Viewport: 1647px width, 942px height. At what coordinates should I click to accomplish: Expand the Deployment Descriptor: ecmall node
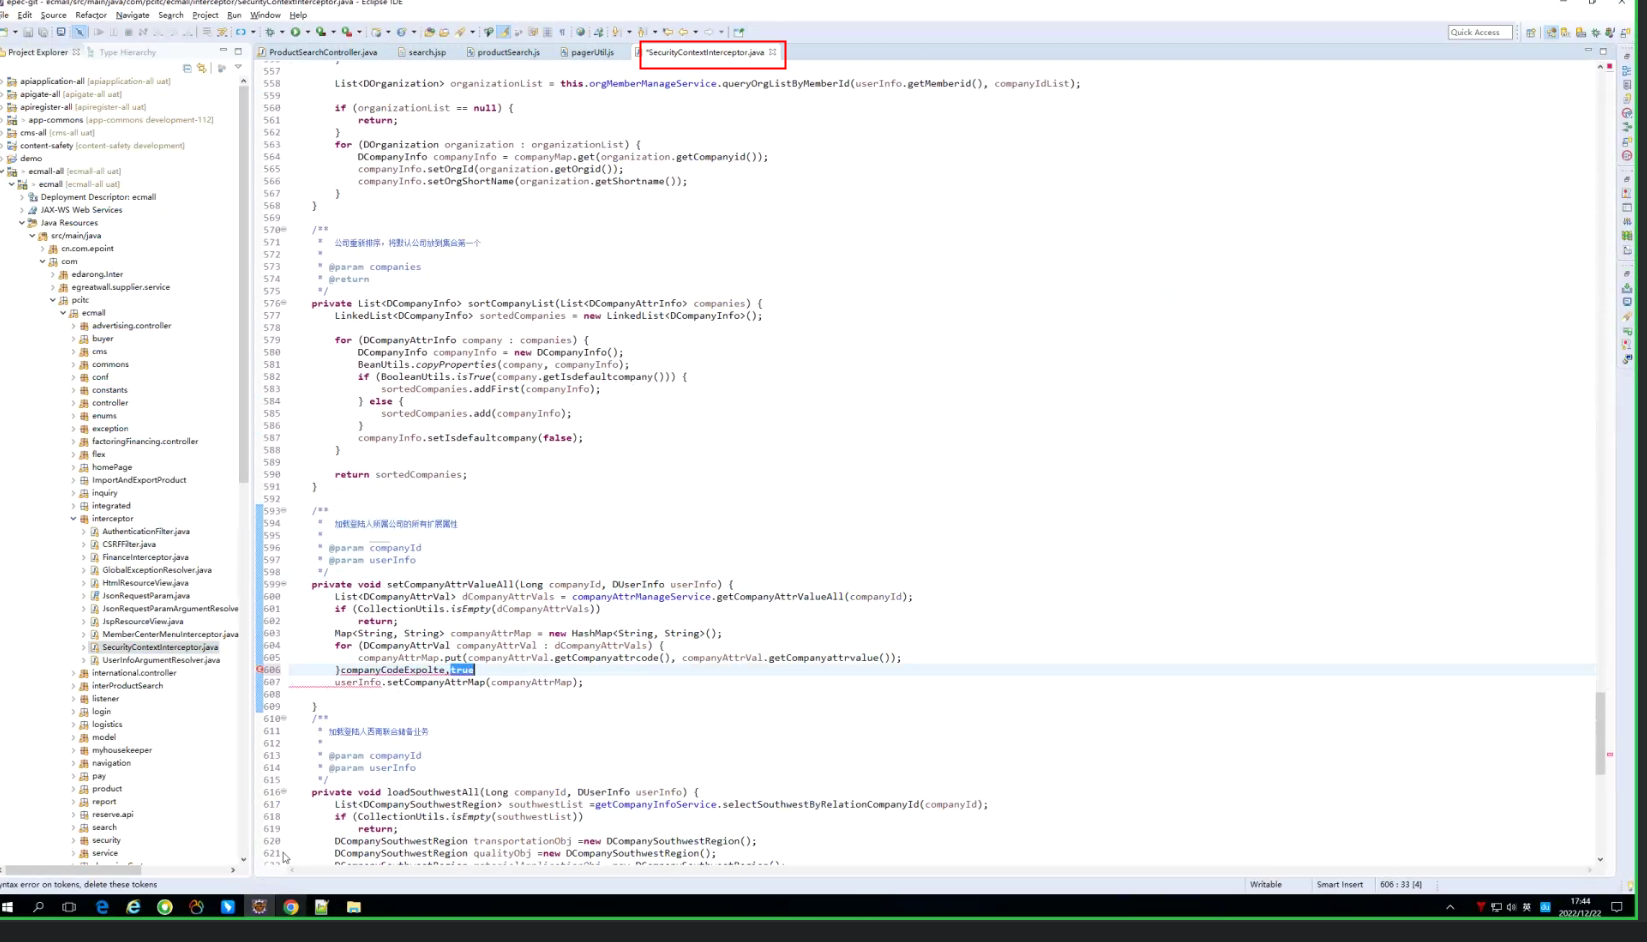[22, 197]
